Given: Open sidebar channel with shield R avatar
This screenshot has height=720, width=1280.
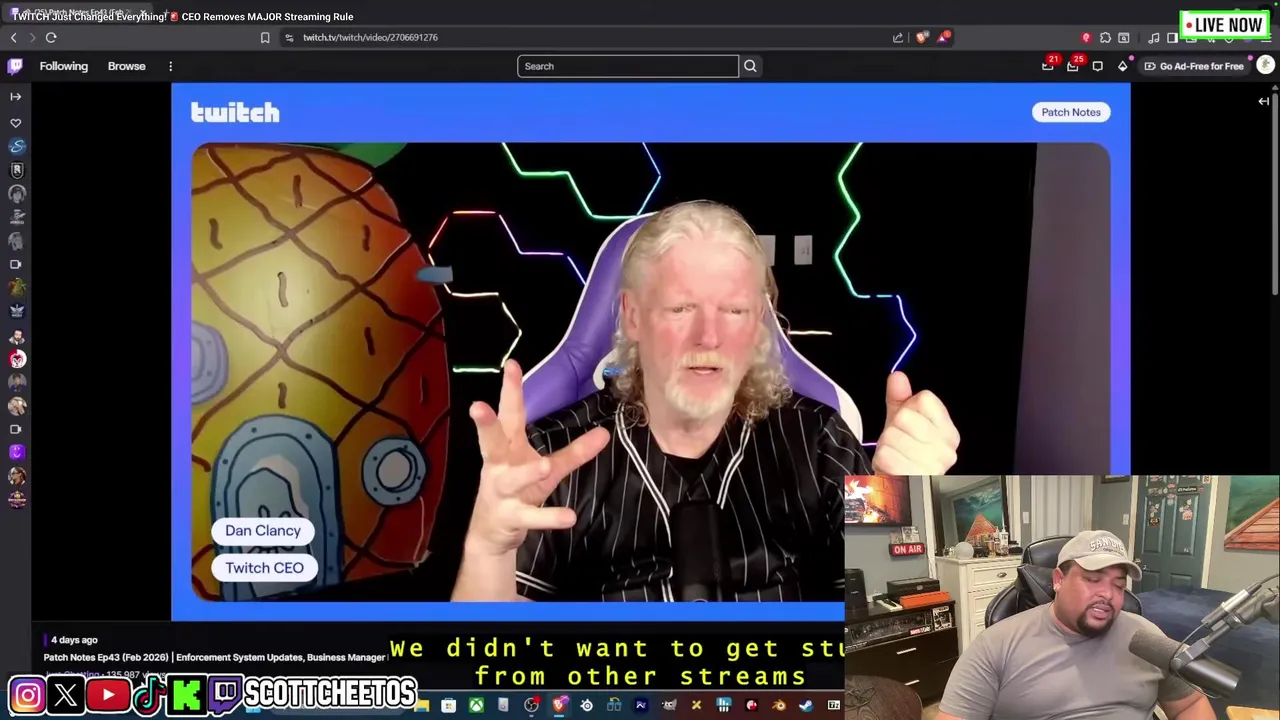Looking at the screenshot, I should [16, 170].
